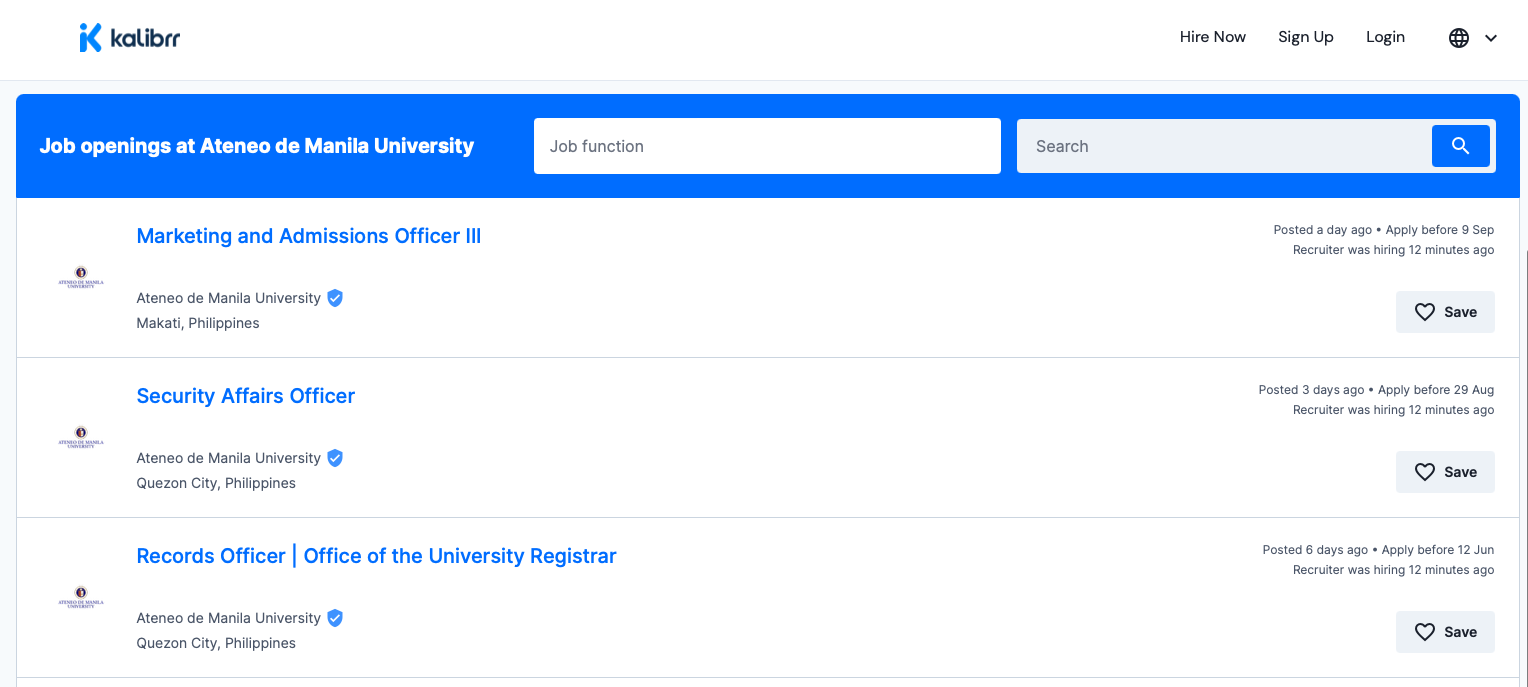This screenshot has height=687, width=1528.
Task: Click verified badge on Records Officer company
Action: click(x=335, y=618)
